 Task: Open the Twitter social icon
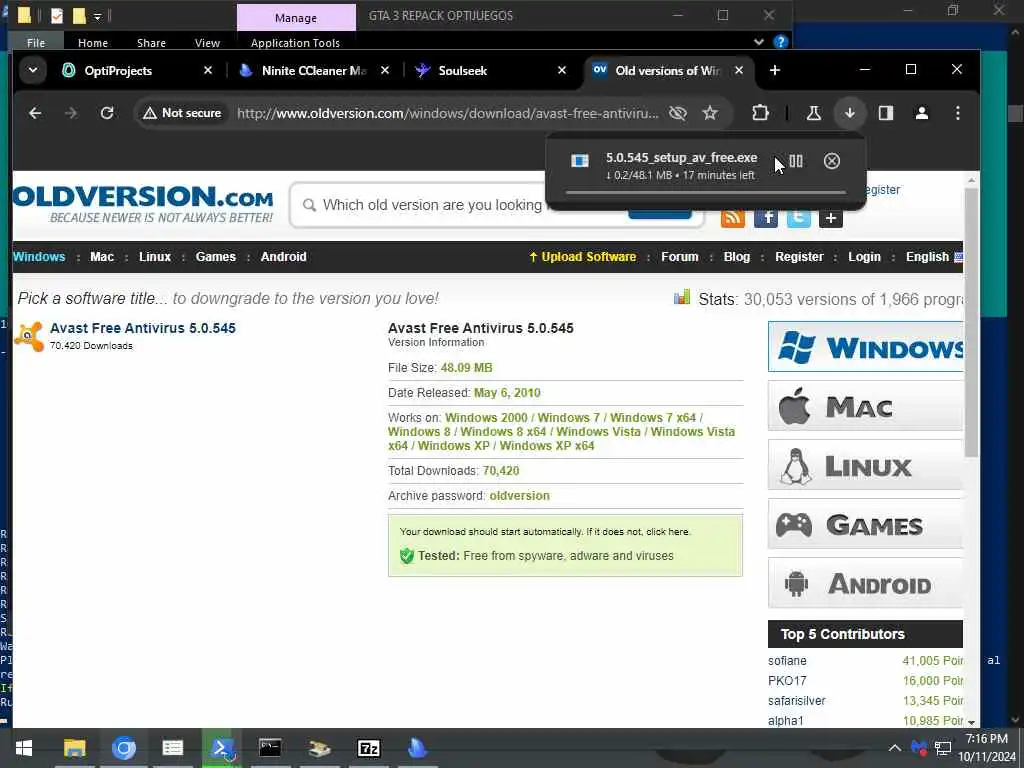tap(799, 217)
